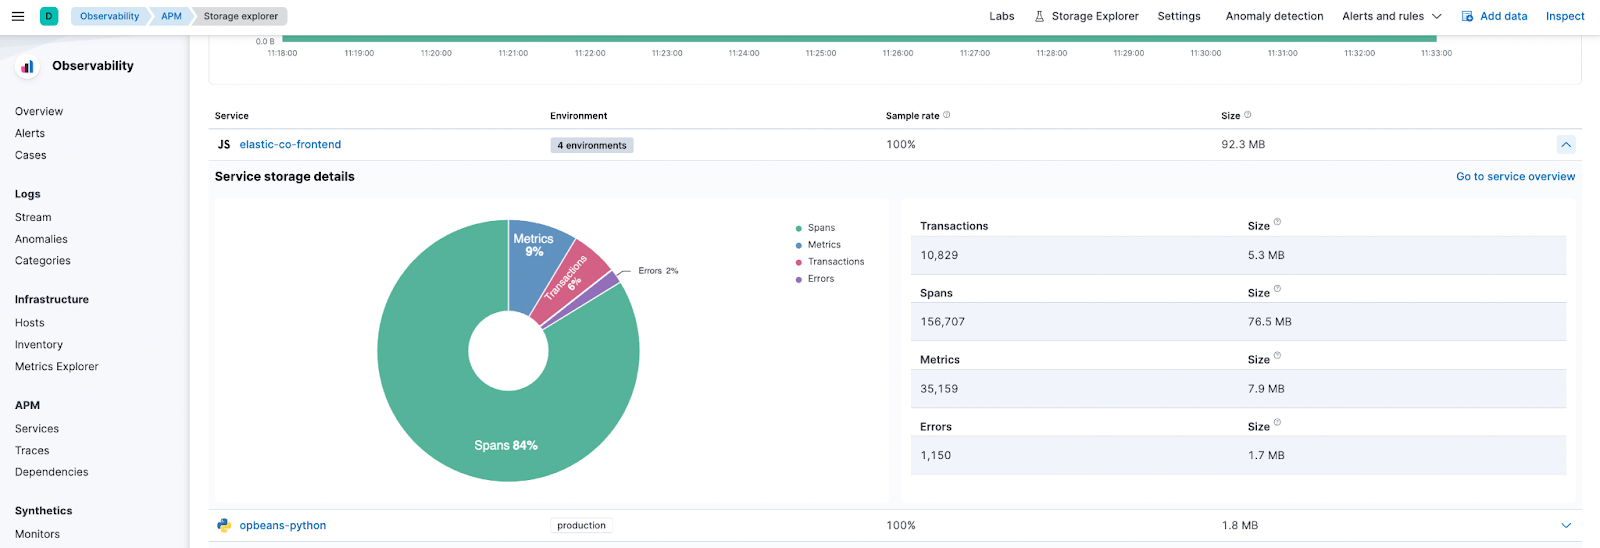This screenshot has width=1600, height=548.
Task: Toggle the Spans legend item
Action: click(x=821, y=228)
